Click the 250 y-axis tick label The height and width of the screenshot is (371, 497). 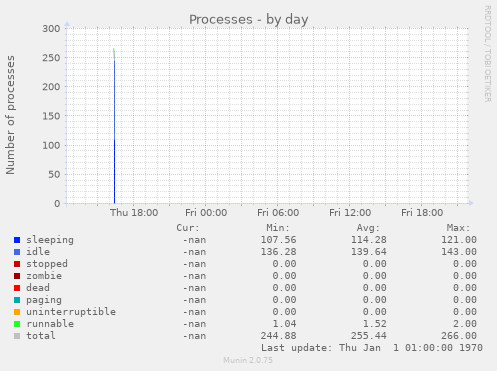tap(51, 58)
